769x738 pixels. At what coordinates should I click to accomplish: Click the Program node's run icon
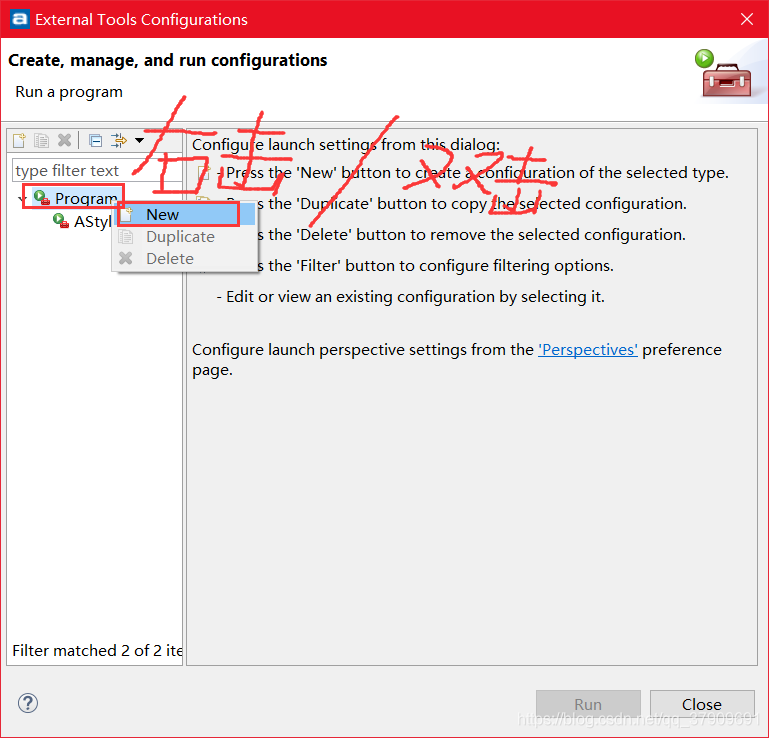42,198
